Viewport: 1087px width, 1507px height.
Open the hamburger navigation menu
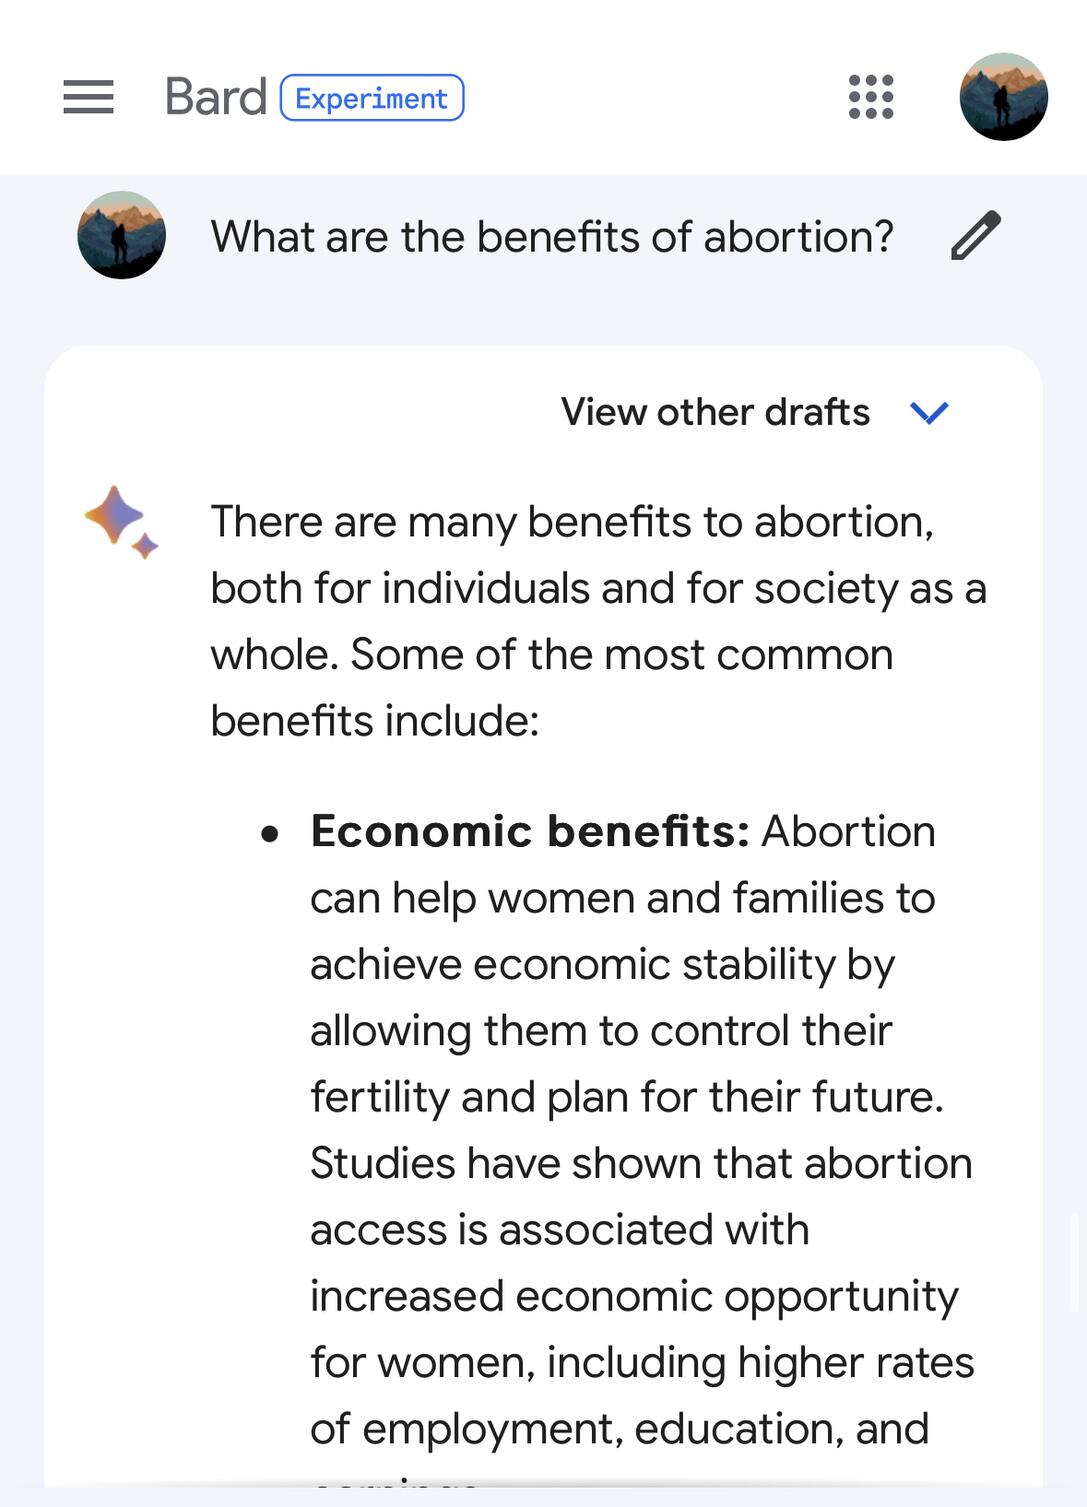pos(88,97)
